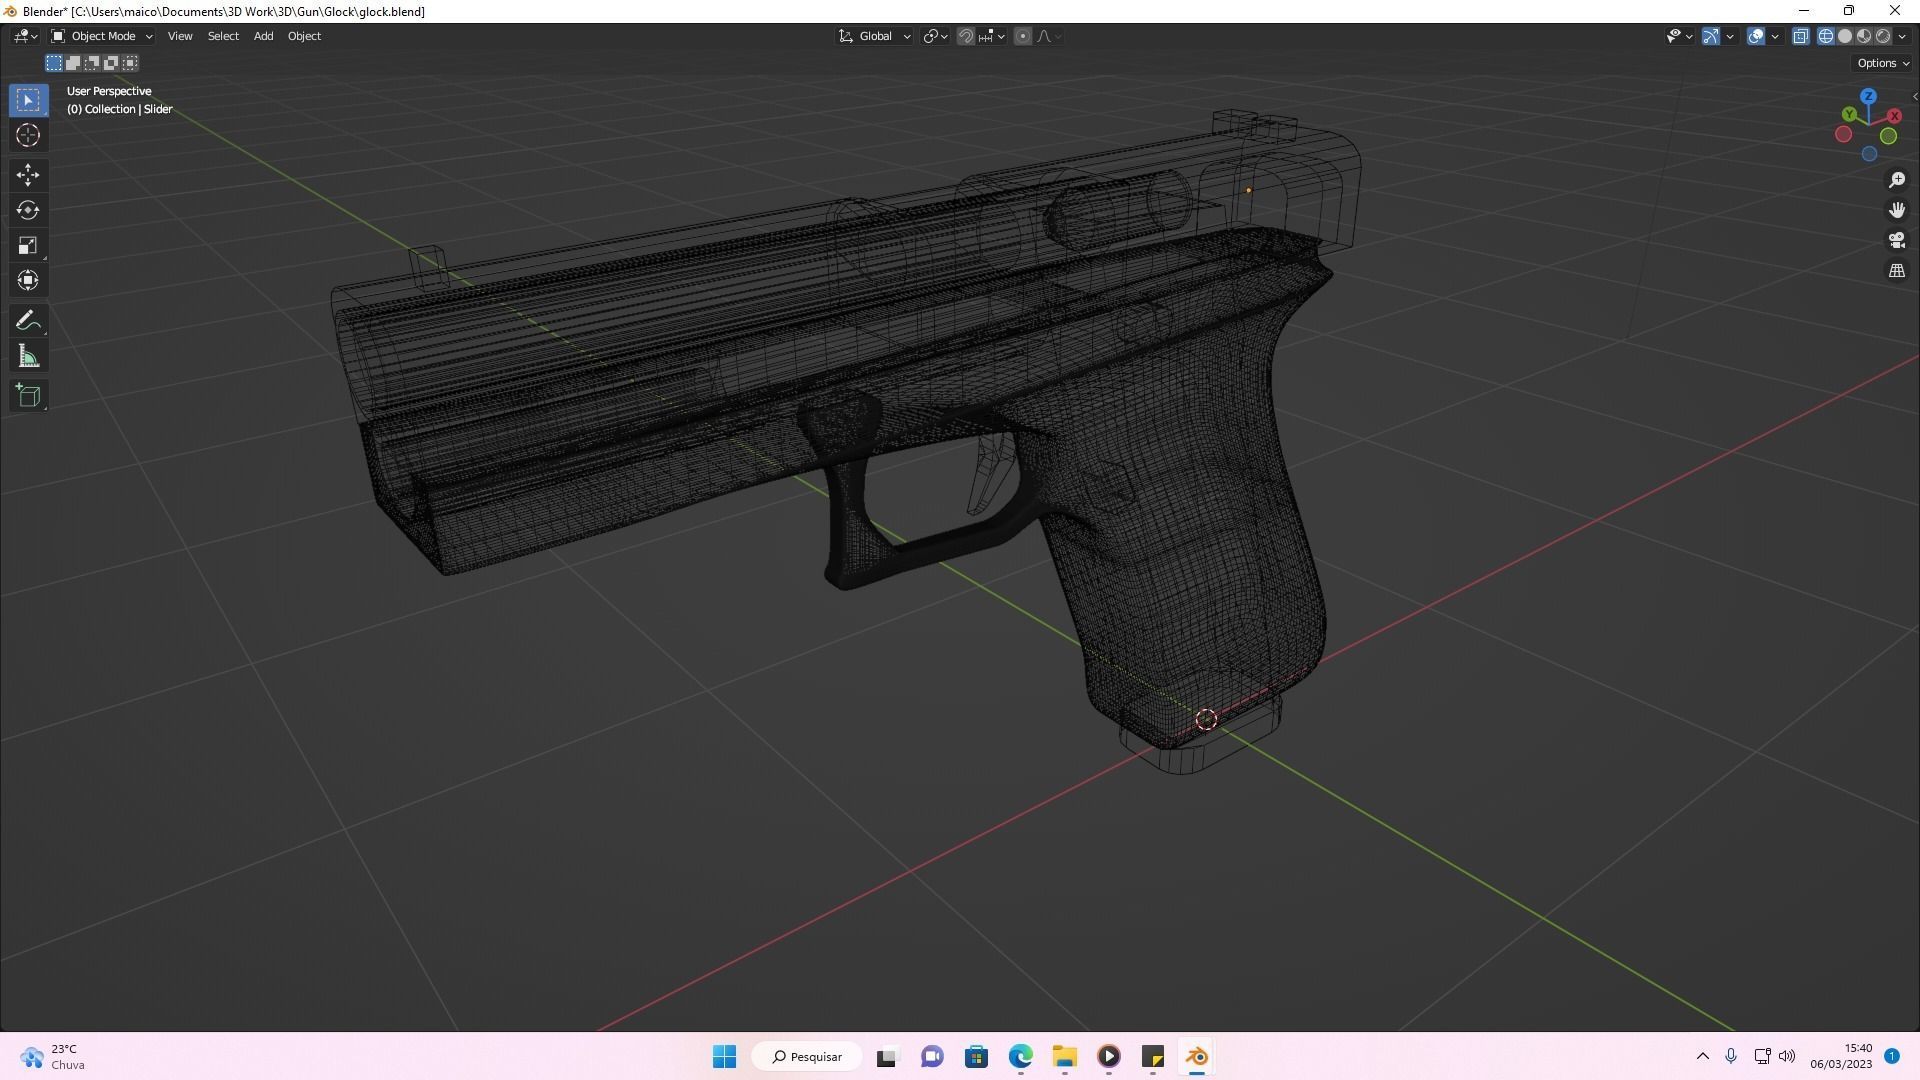
Task: Switch viewport to Rendered shading
Action: (x=1882, y=35)
